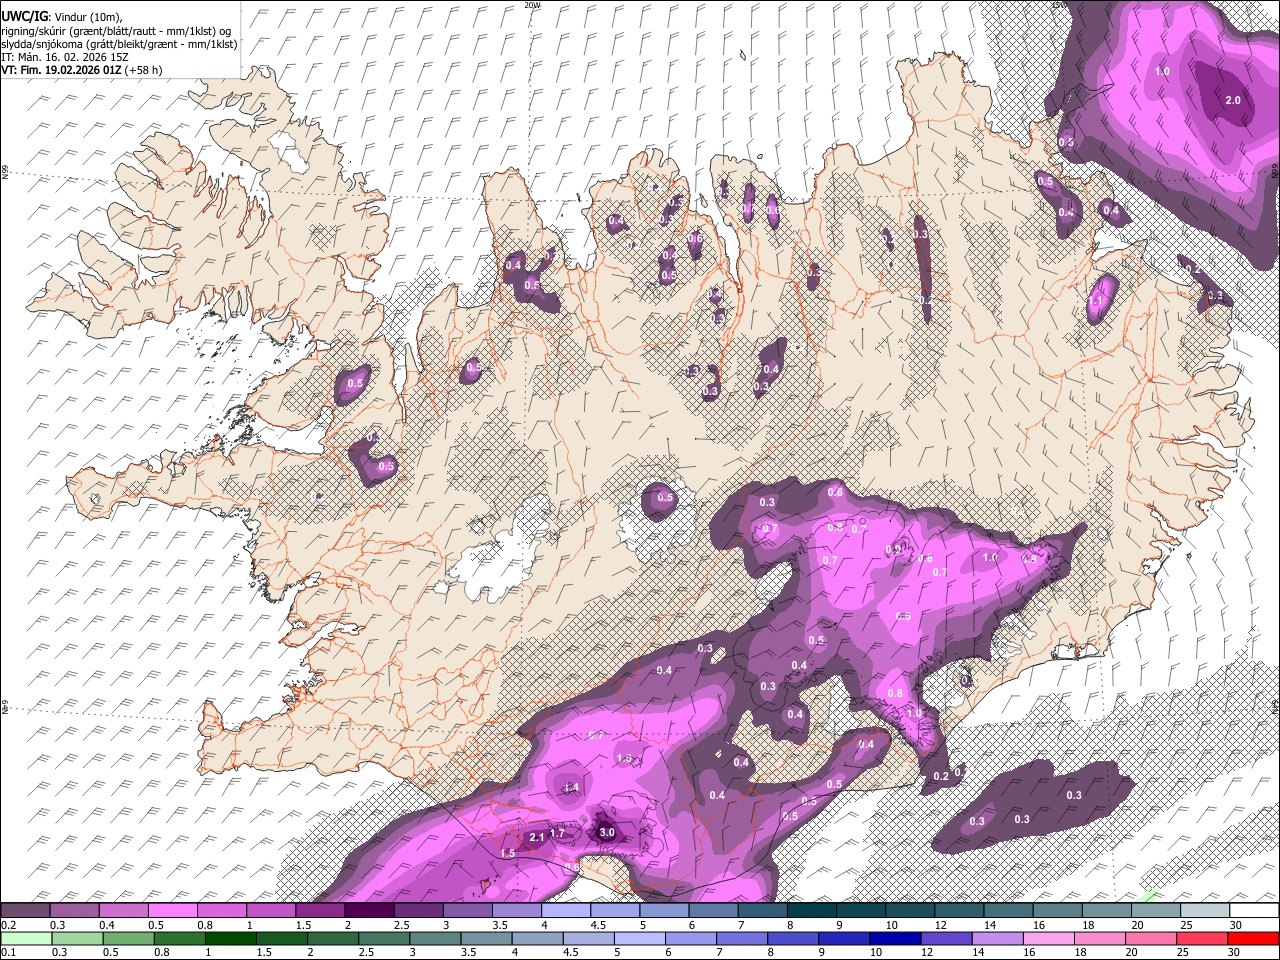Image resolution: width=1280 pixels, height=960 pixels.
Task: Click the '3.0' snowfall value on the map
Action: click(606, 832)
